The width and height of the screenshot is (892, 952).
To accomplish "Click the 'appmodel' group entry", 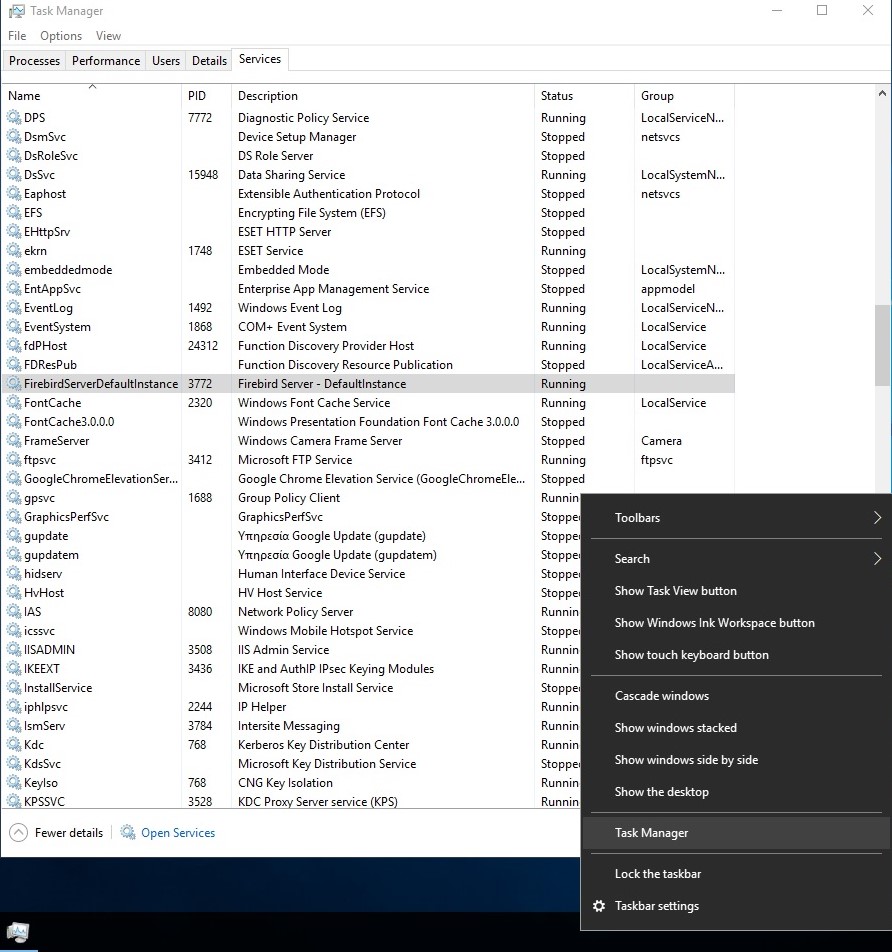I will click(668, 289).
